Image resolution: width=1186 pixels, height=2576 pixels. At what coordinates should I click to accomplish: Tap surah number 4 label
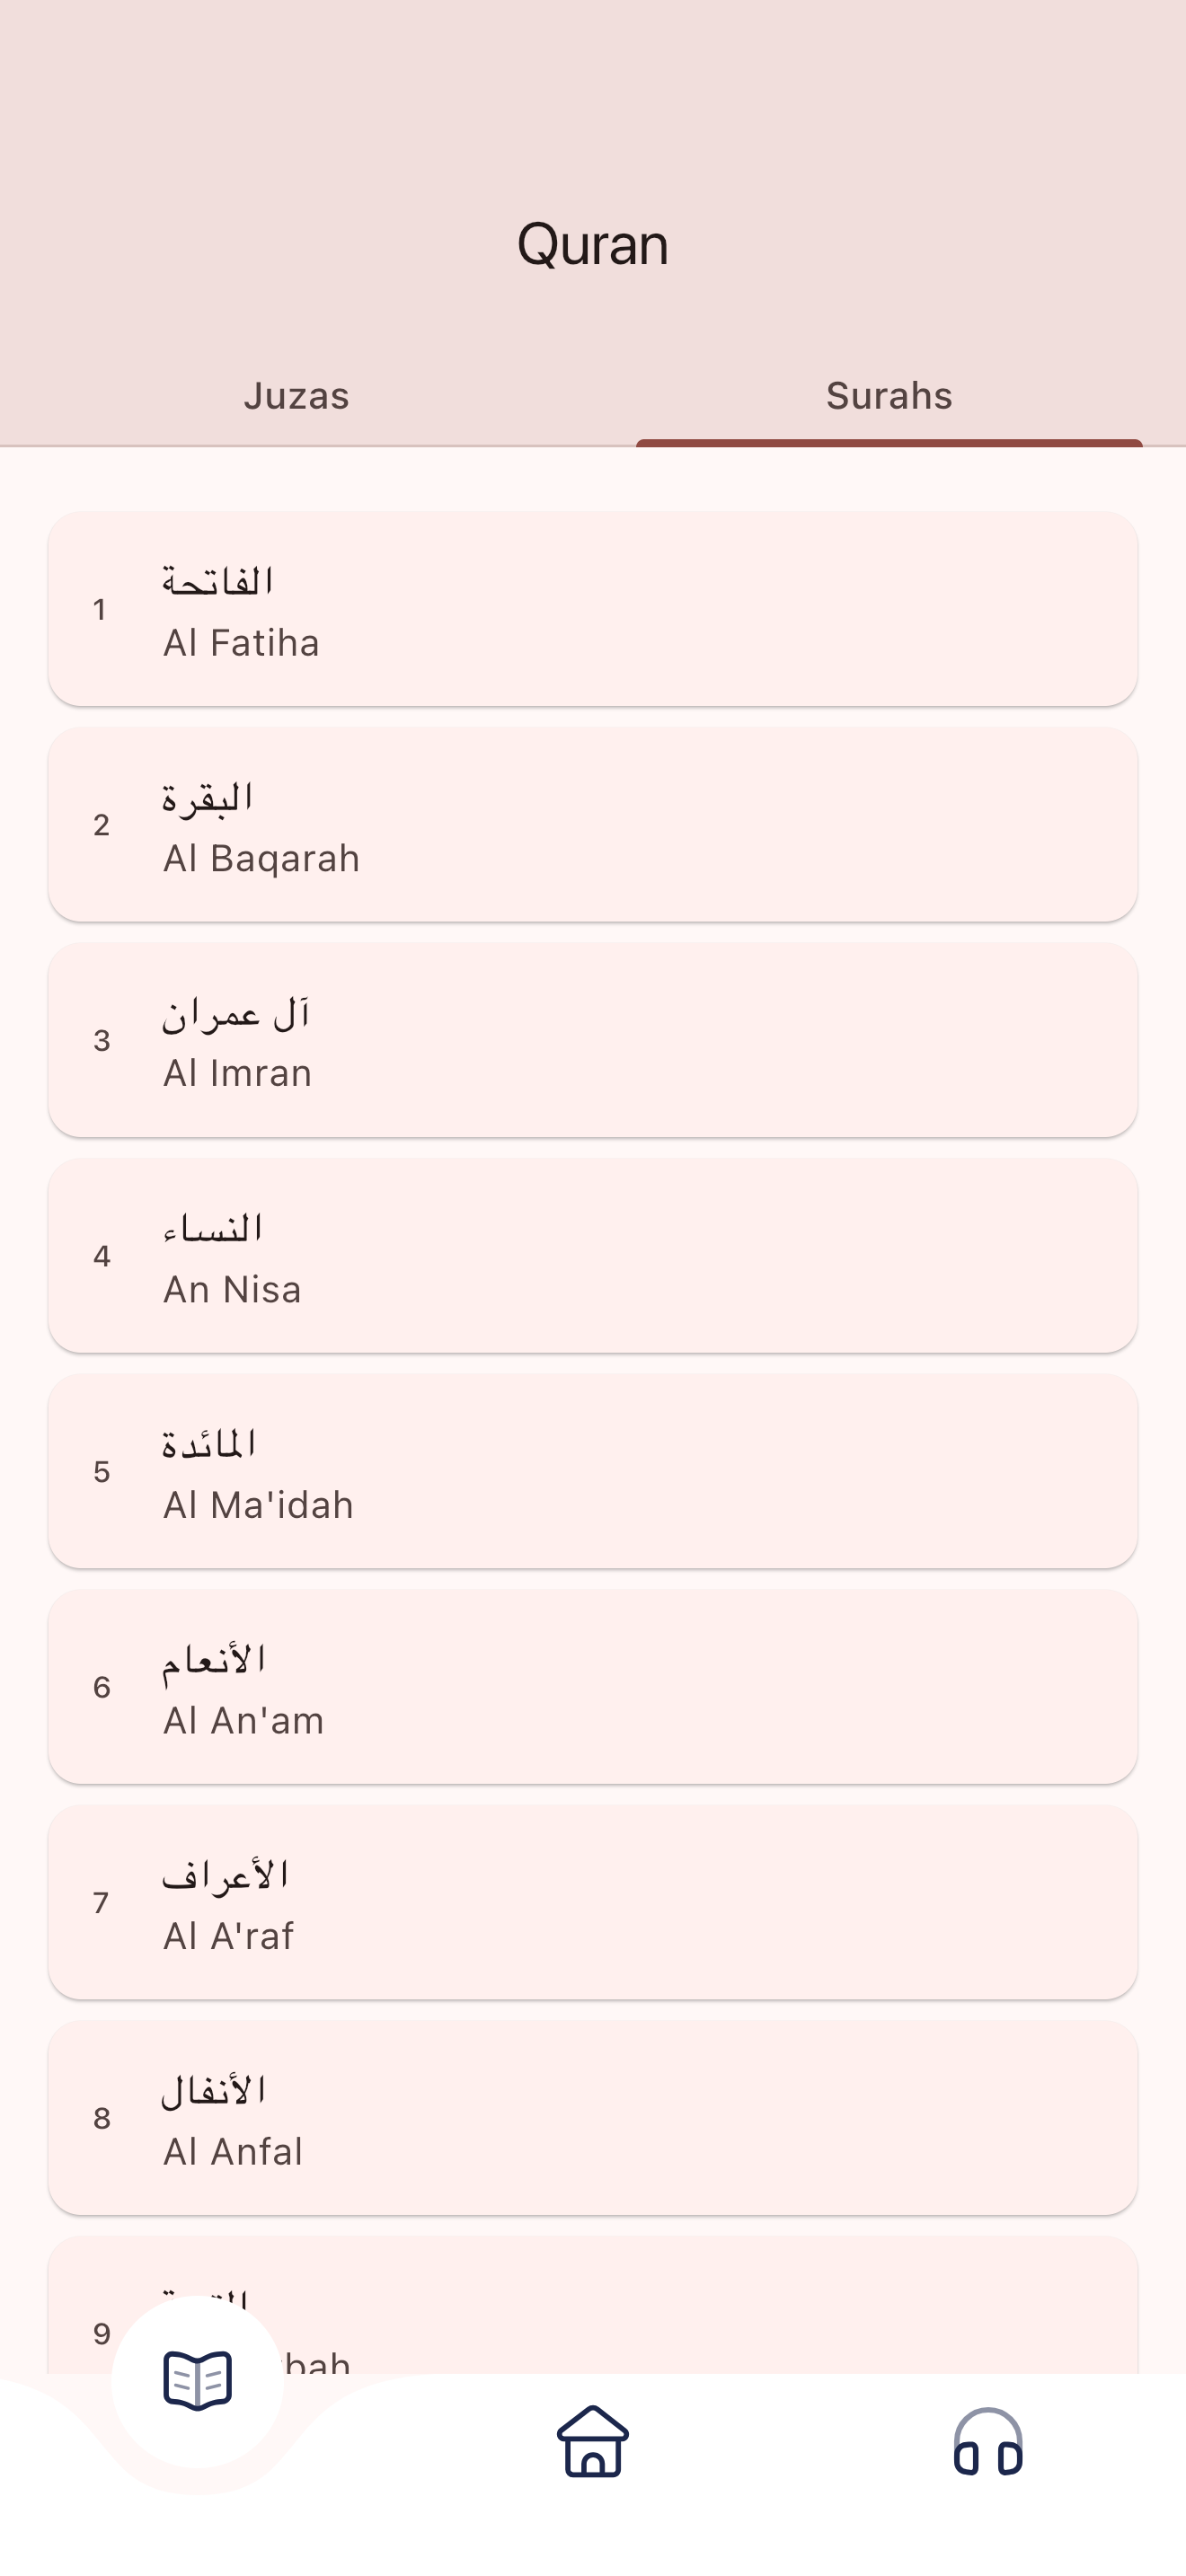(102, 1256)
